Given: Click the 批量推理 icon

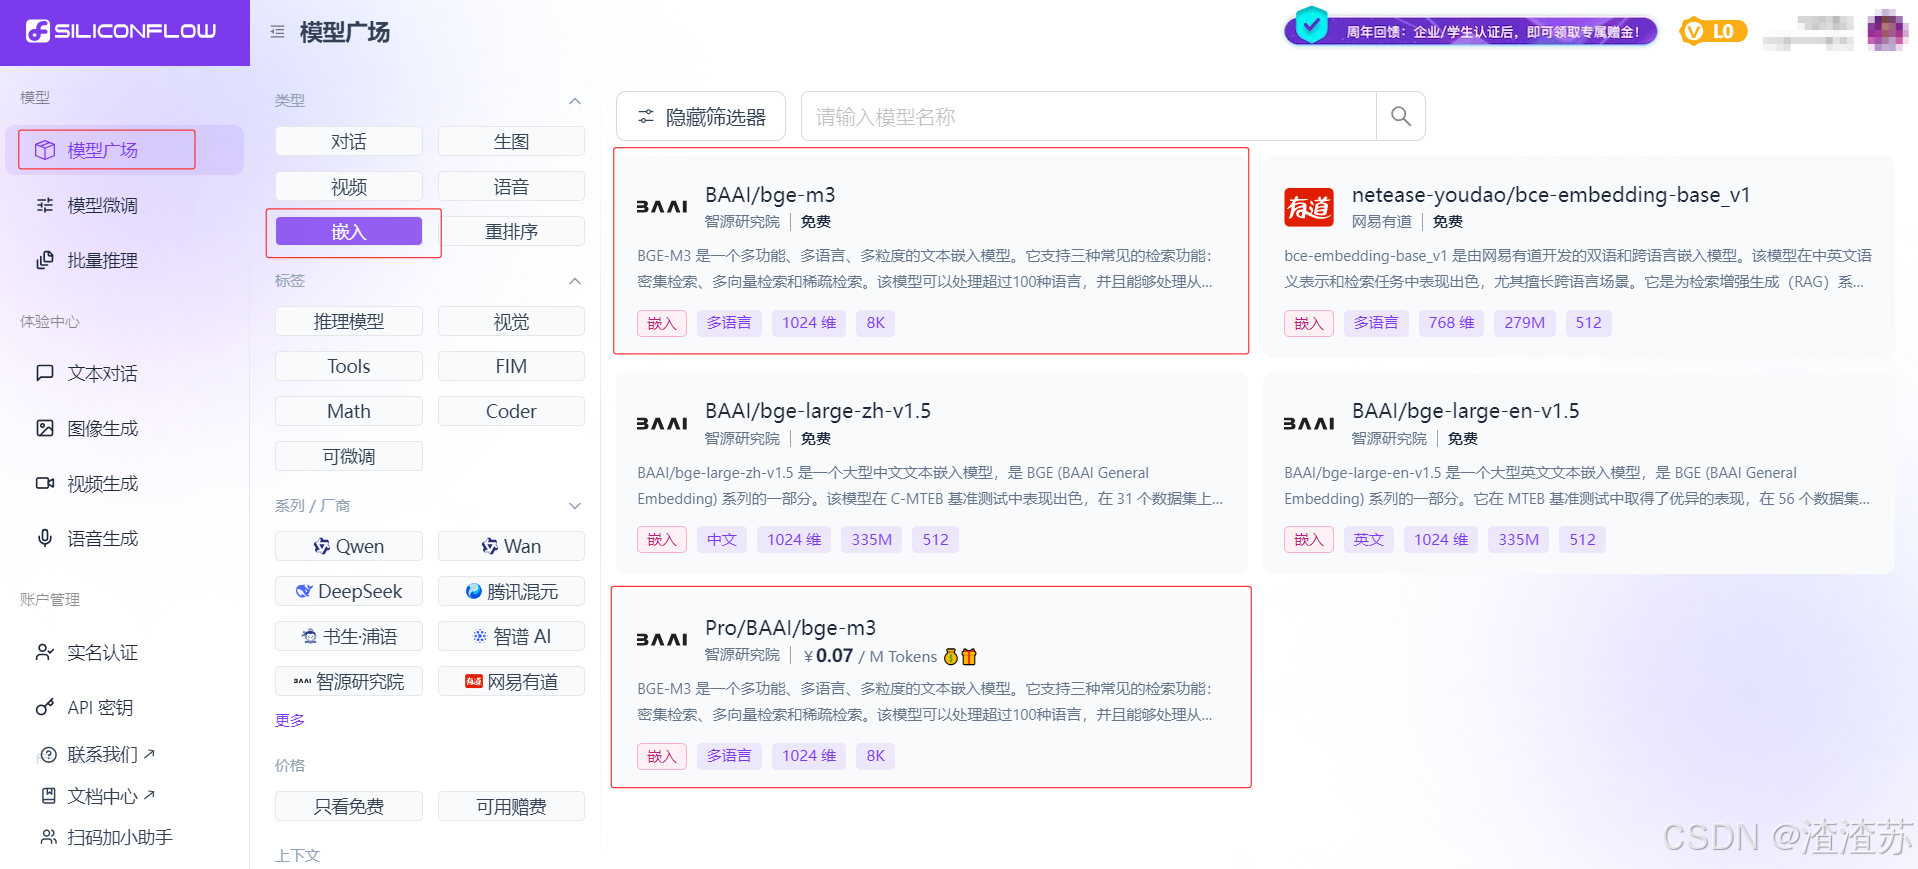Looking at the screenshot, I should (45, 260).
